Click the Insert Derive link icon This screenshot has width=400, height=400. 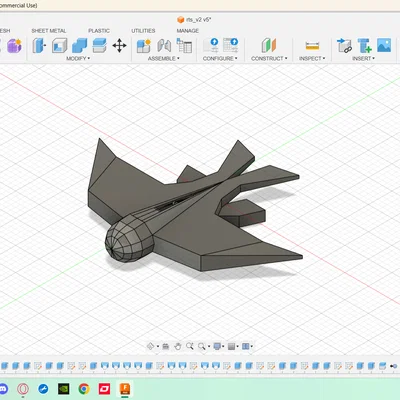[344, 46]
